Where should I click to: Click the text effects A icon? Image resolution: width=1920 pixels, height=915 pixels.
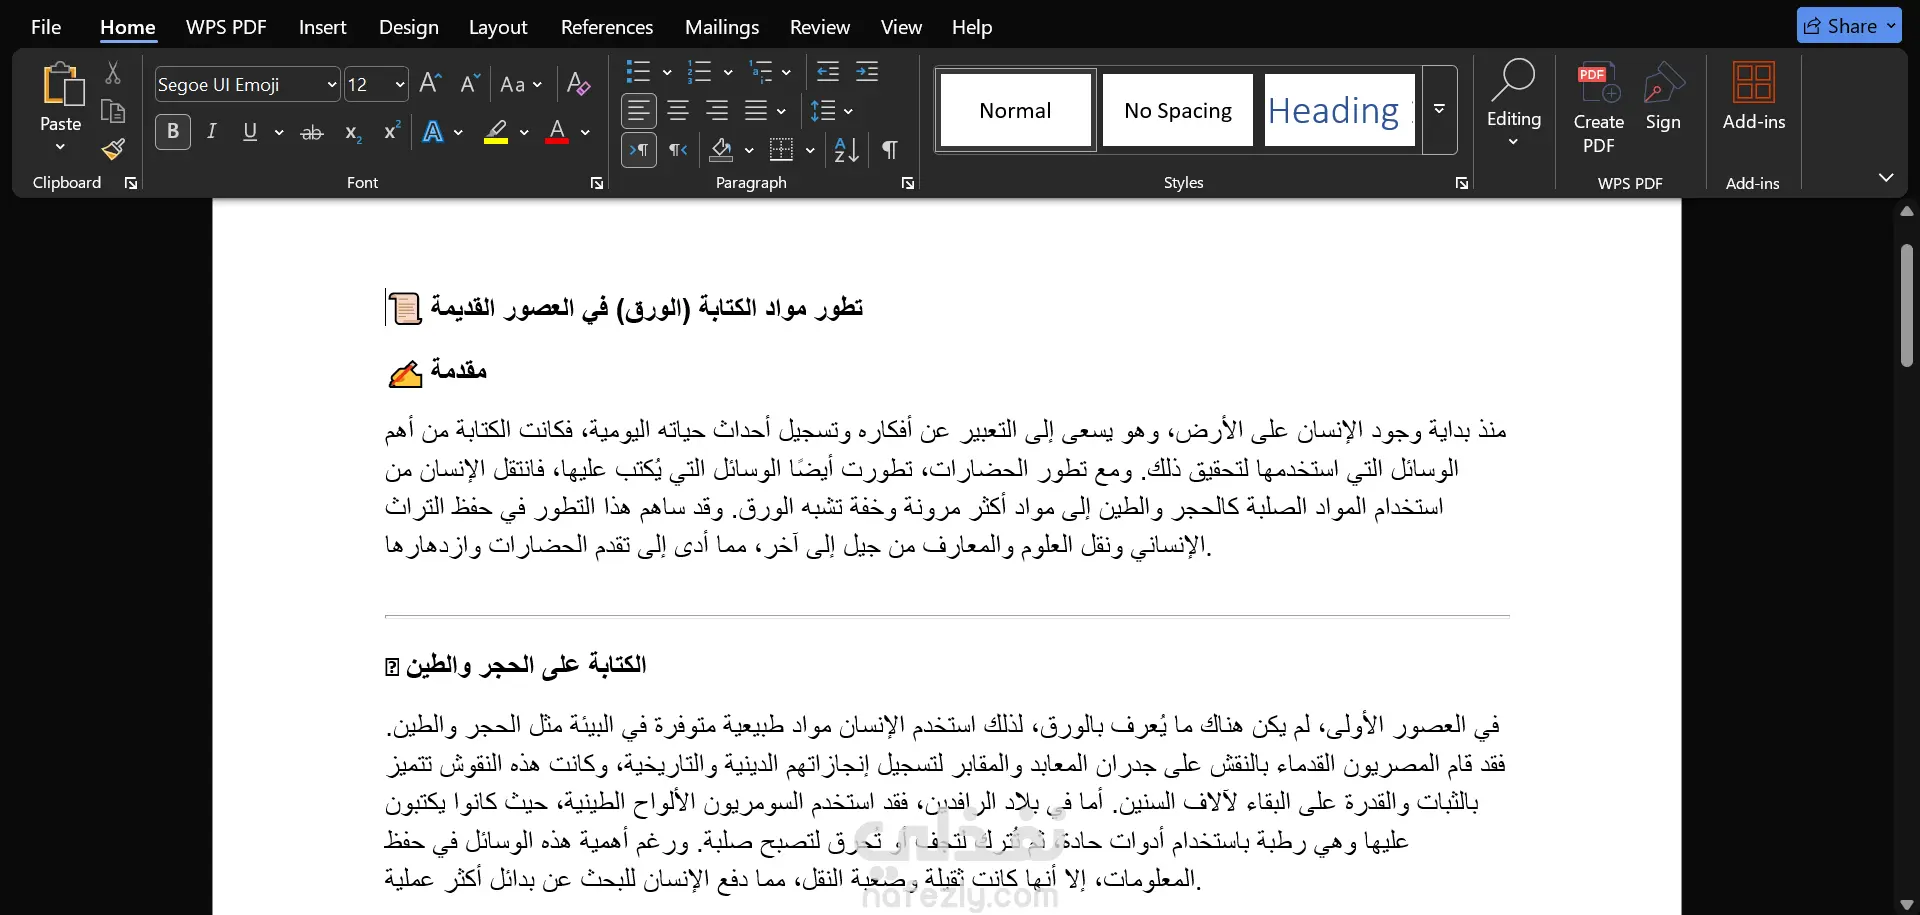pos(433,132)
